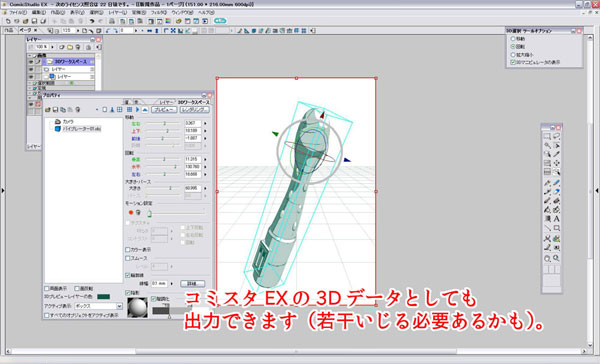This screenshot has width=600, height=364.
Task: Select the Text (A) tool in toolbox
Action: click(556, 219)
